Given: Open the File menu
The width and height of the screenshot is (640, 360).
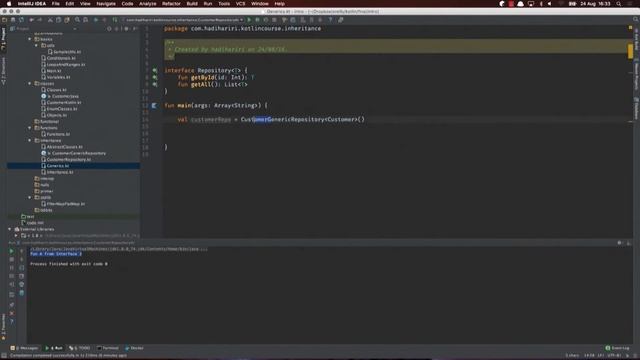Looking at the screenshot, I should (x=56, y=4).
